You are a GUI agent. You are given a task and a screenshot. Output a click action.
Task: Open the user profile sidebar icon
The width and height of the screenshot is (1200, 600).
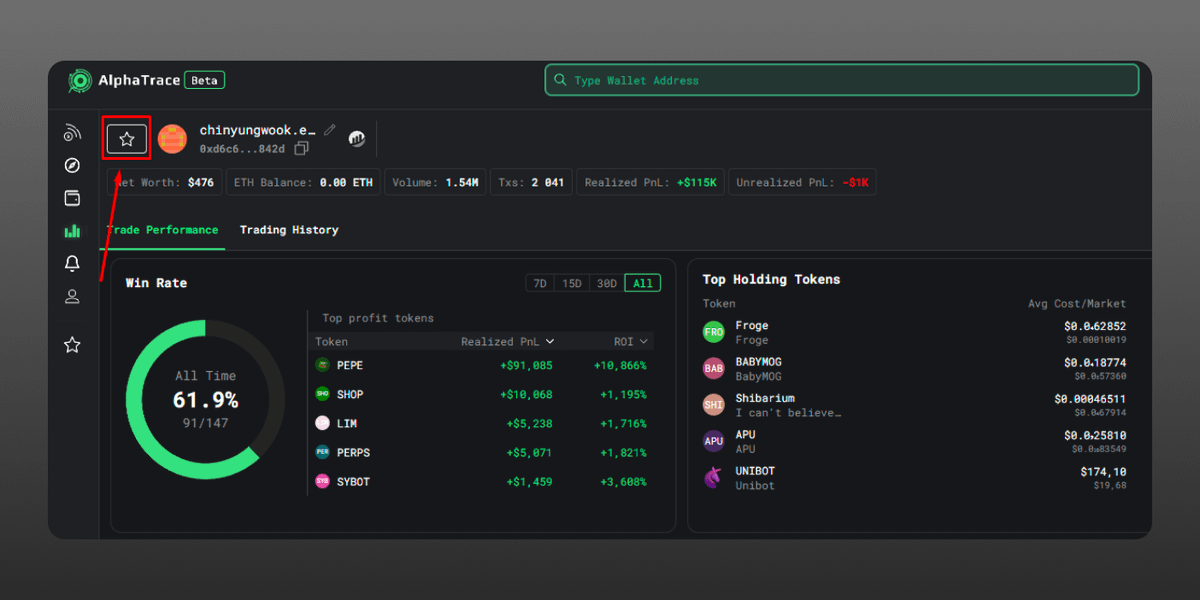72,296
